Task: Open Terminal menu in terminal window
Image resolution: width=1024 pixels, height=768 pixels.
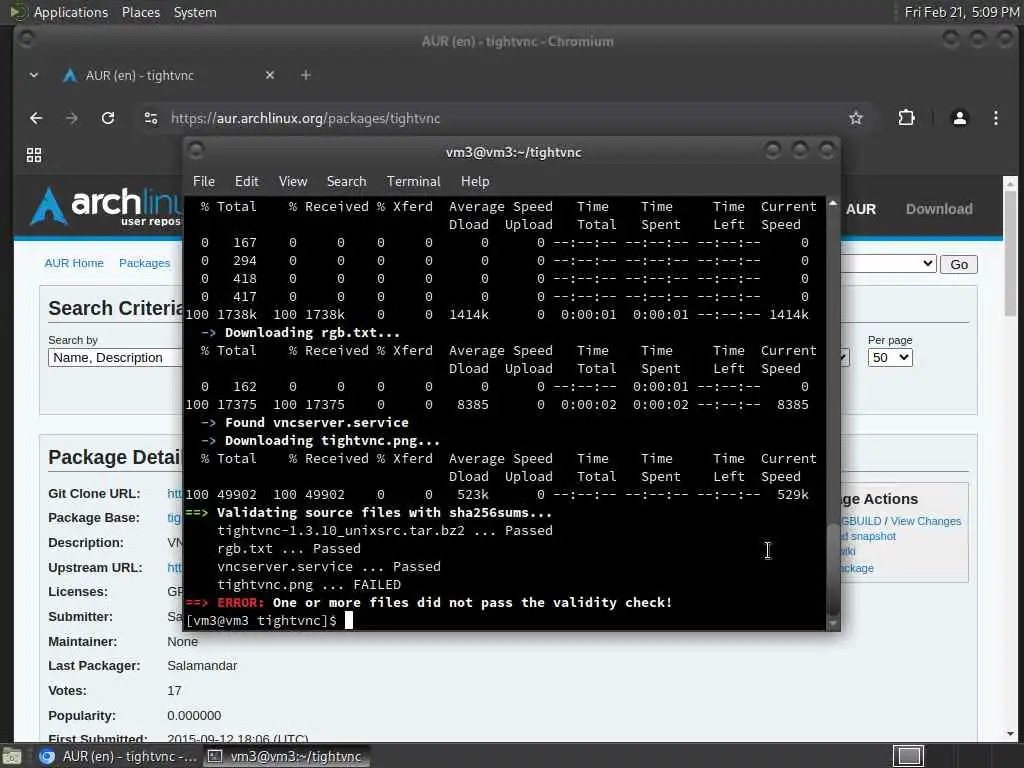Action: click(x=413, y=182)
